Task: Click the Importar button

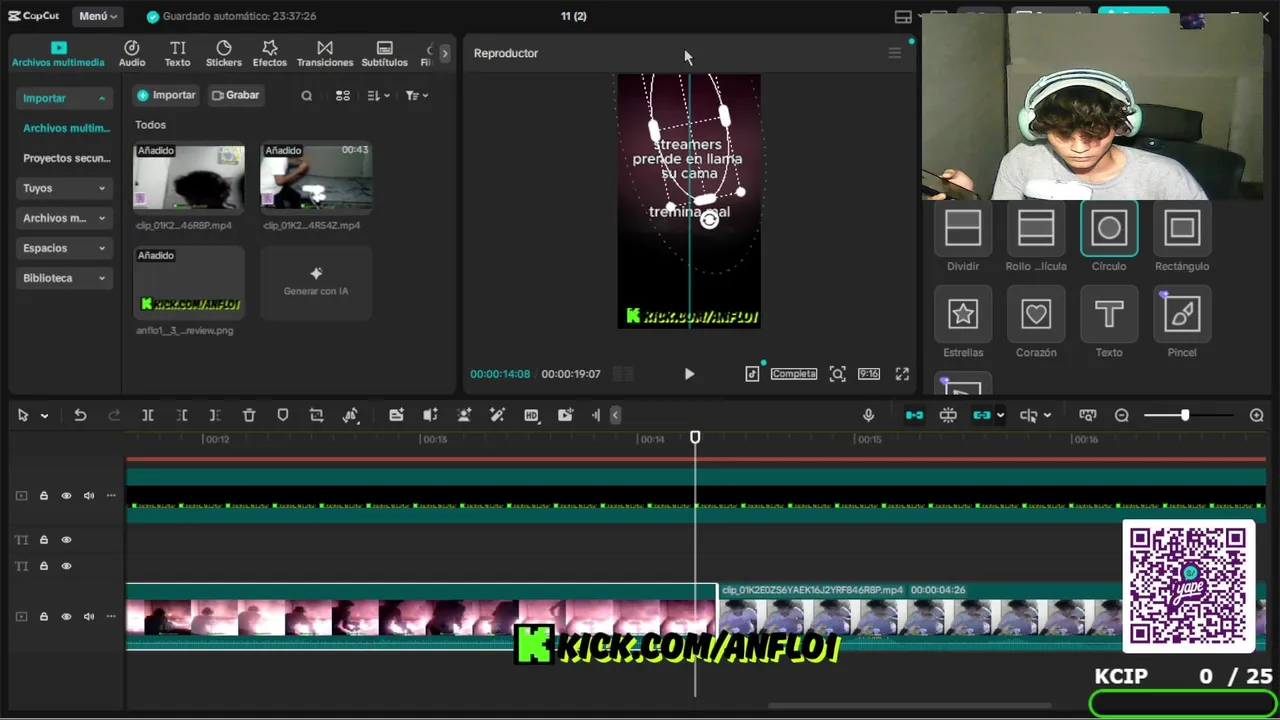Action: click(166, 95)
